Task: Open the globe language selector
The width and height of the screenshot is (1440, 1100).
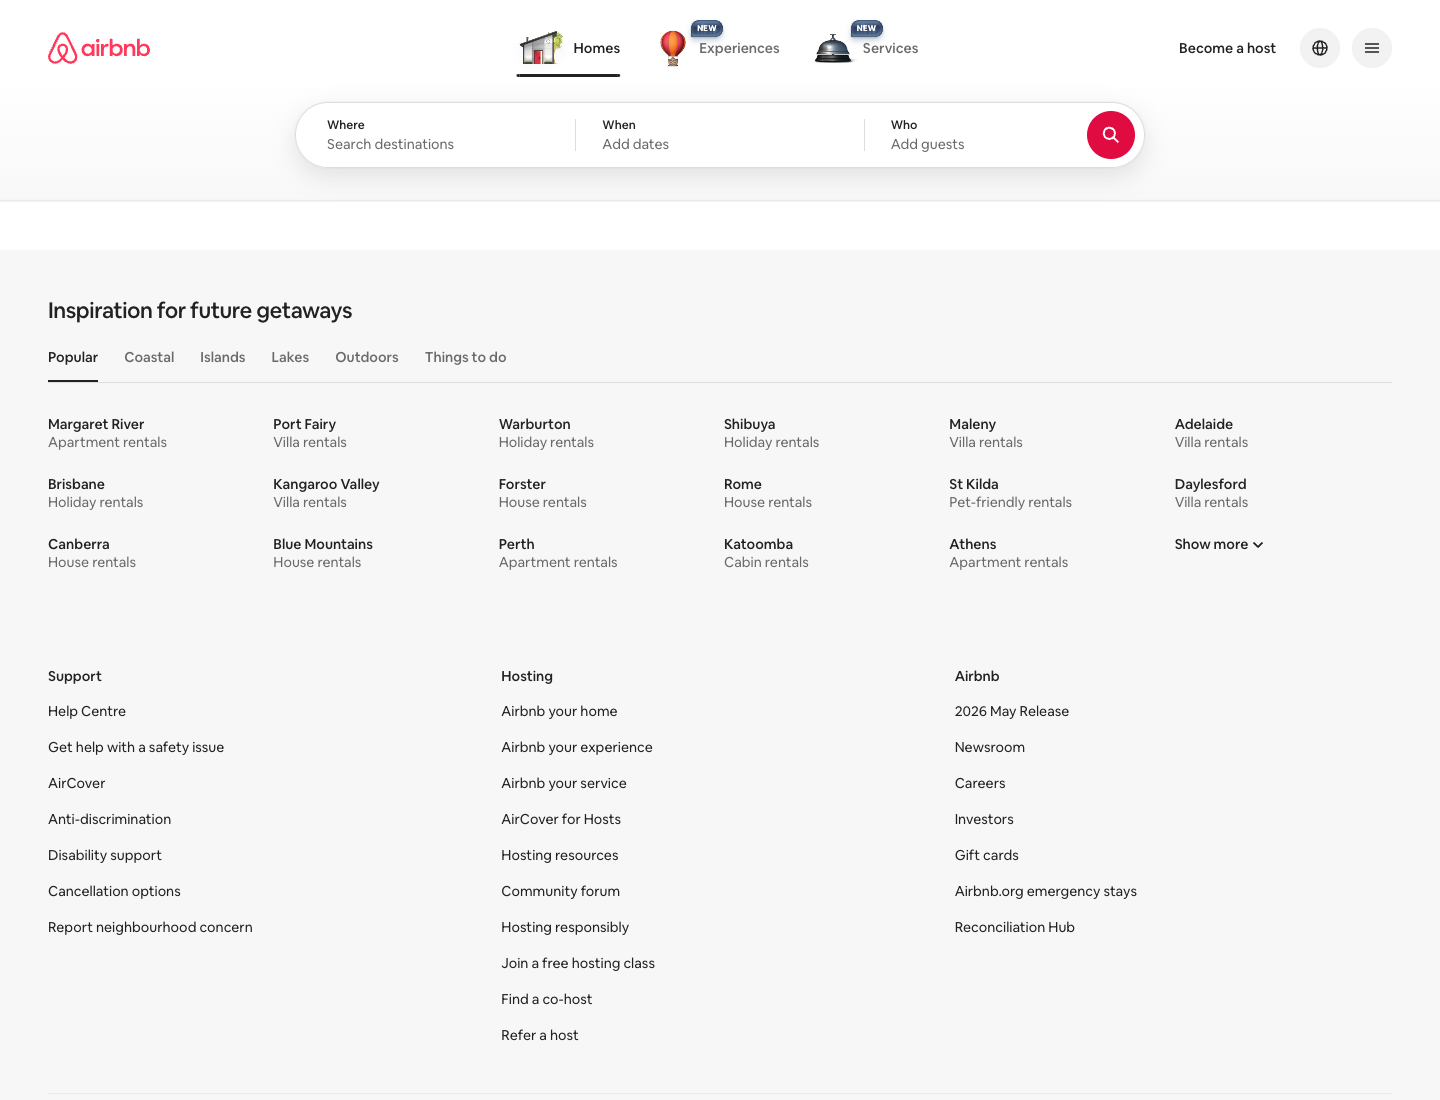Action: [1320, 48]
